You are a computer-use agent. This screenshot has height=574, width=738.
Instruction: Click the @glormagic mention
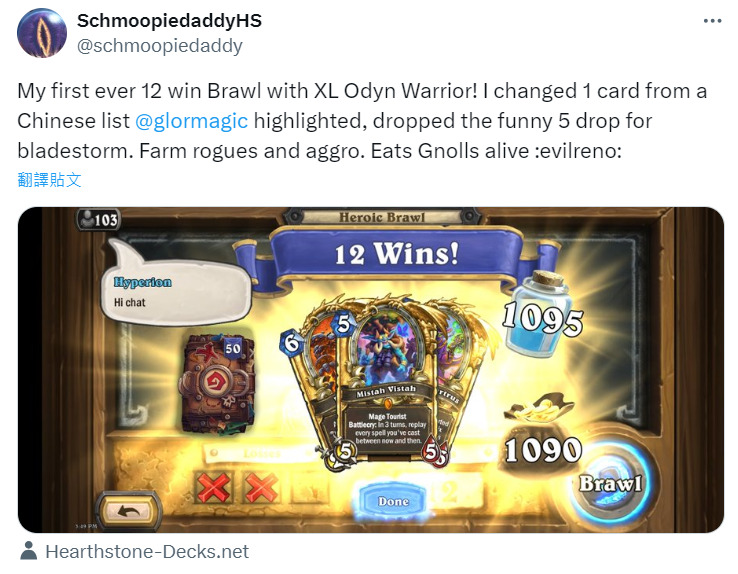pos(192,121)
